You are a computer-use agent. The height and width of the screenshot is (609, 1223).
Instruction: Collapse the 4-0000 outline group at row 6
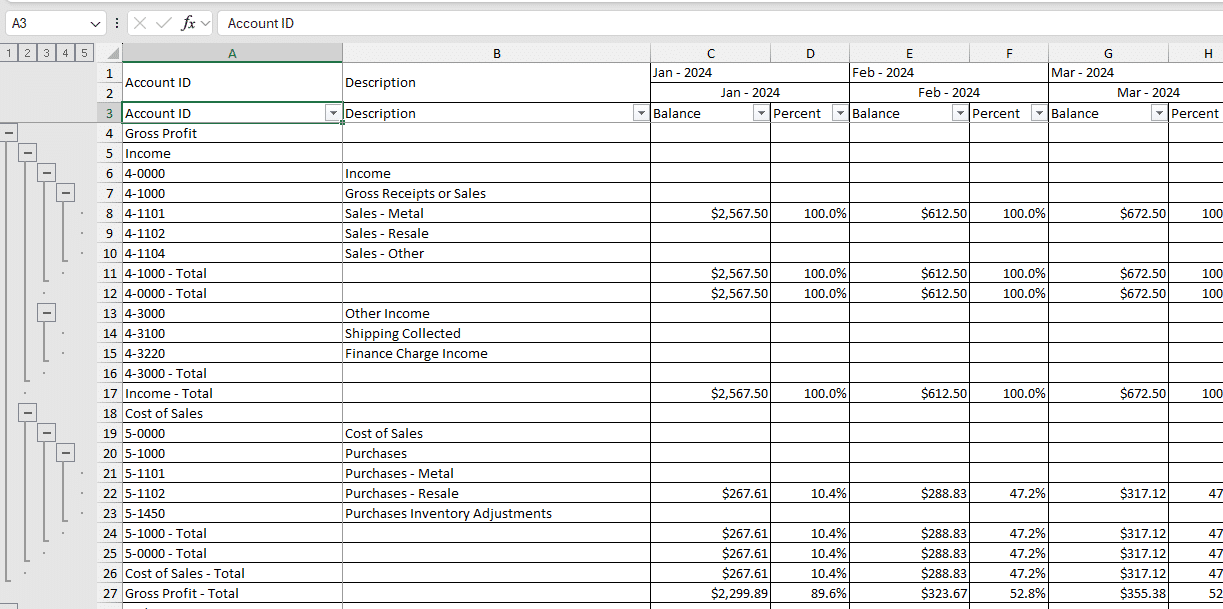(x=47, y=172)
